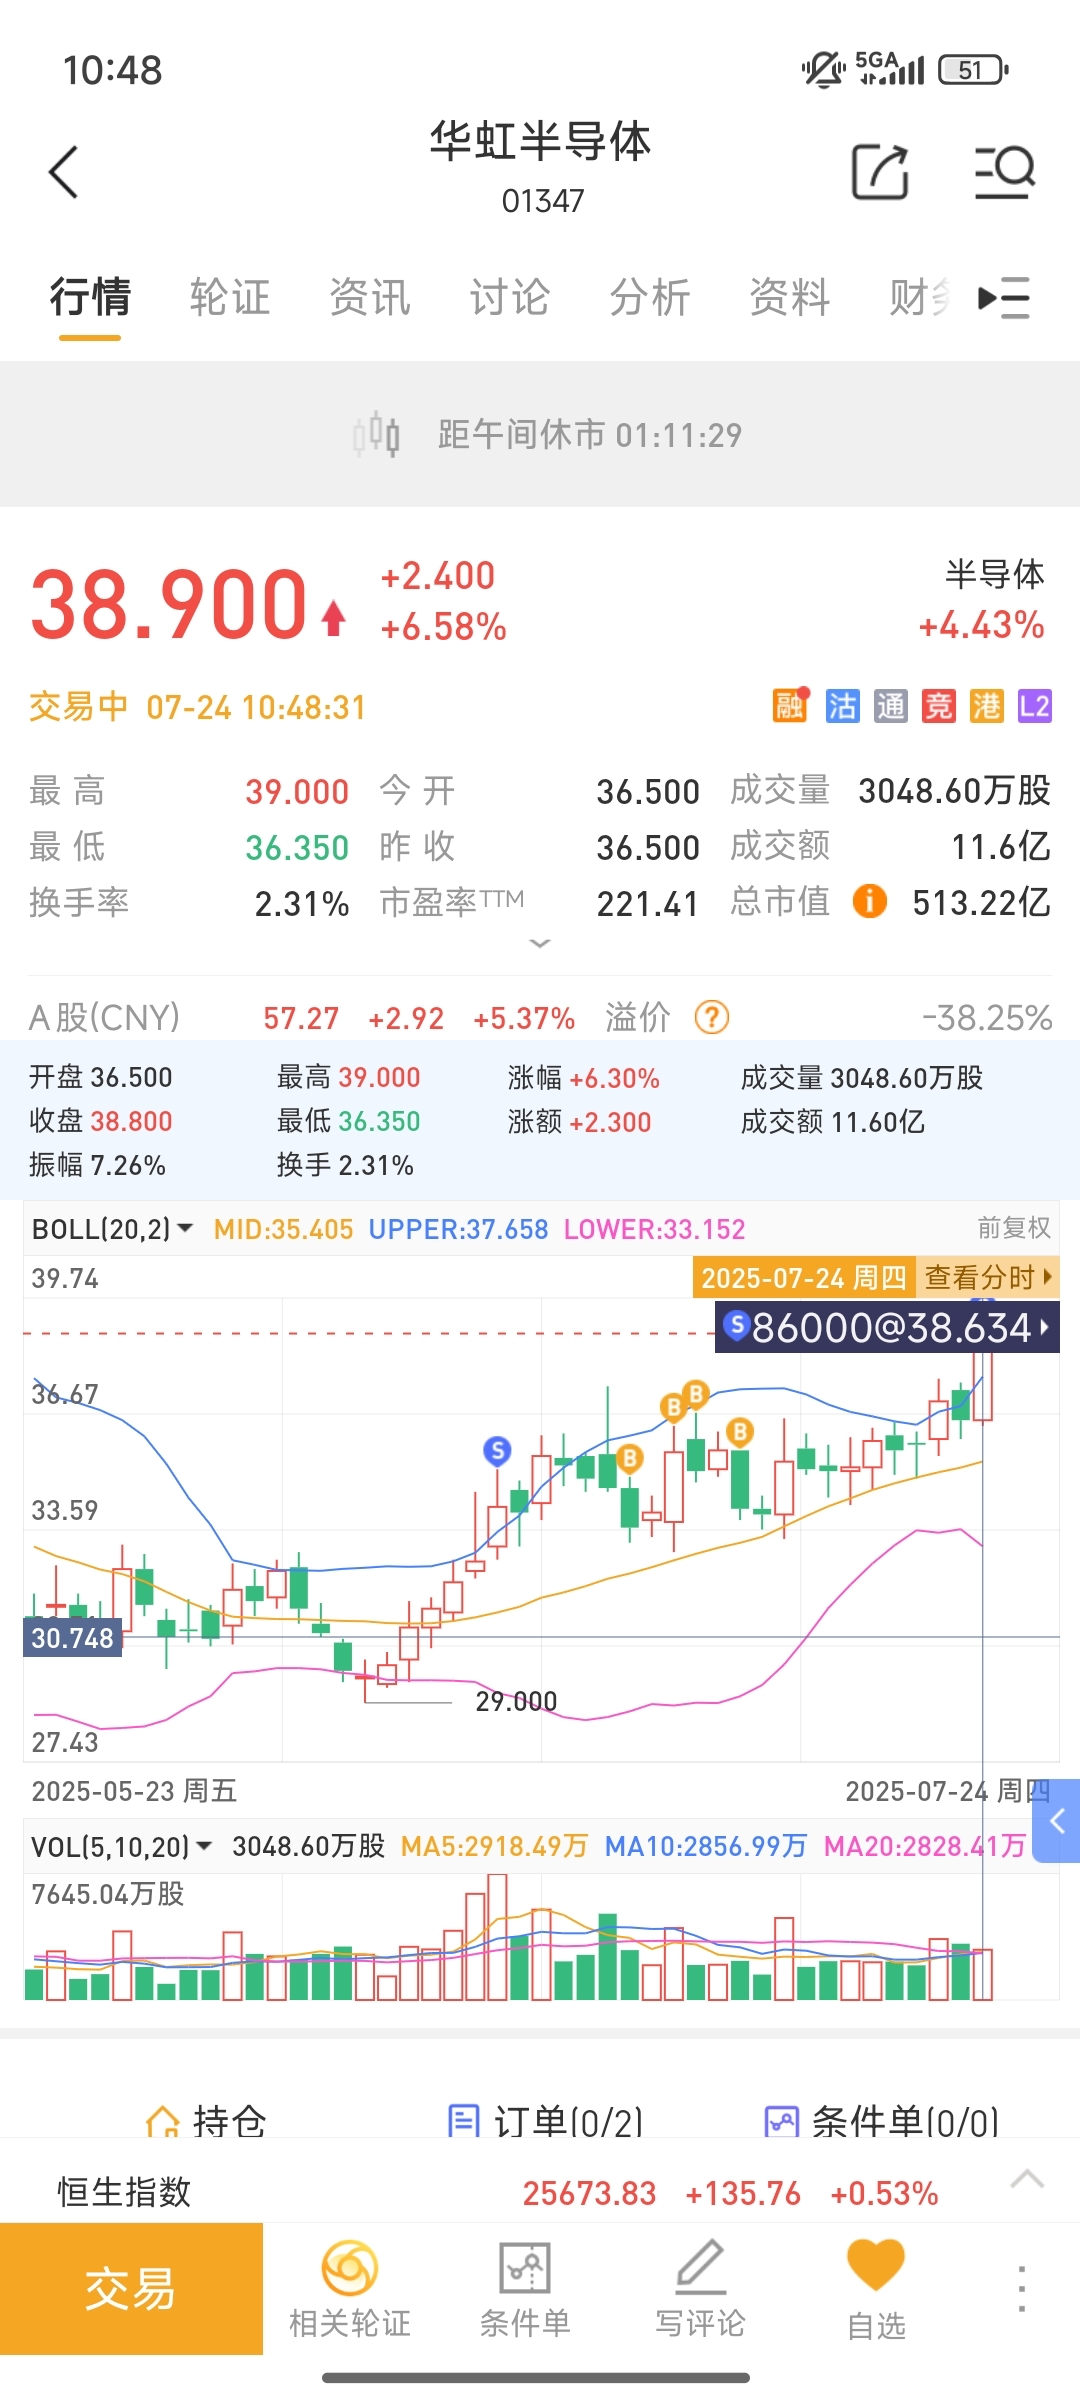Tap 查看分时 to view intraday chart
The image size is (1080, 2400).
pyautogui.click(x=988, y=1277)
